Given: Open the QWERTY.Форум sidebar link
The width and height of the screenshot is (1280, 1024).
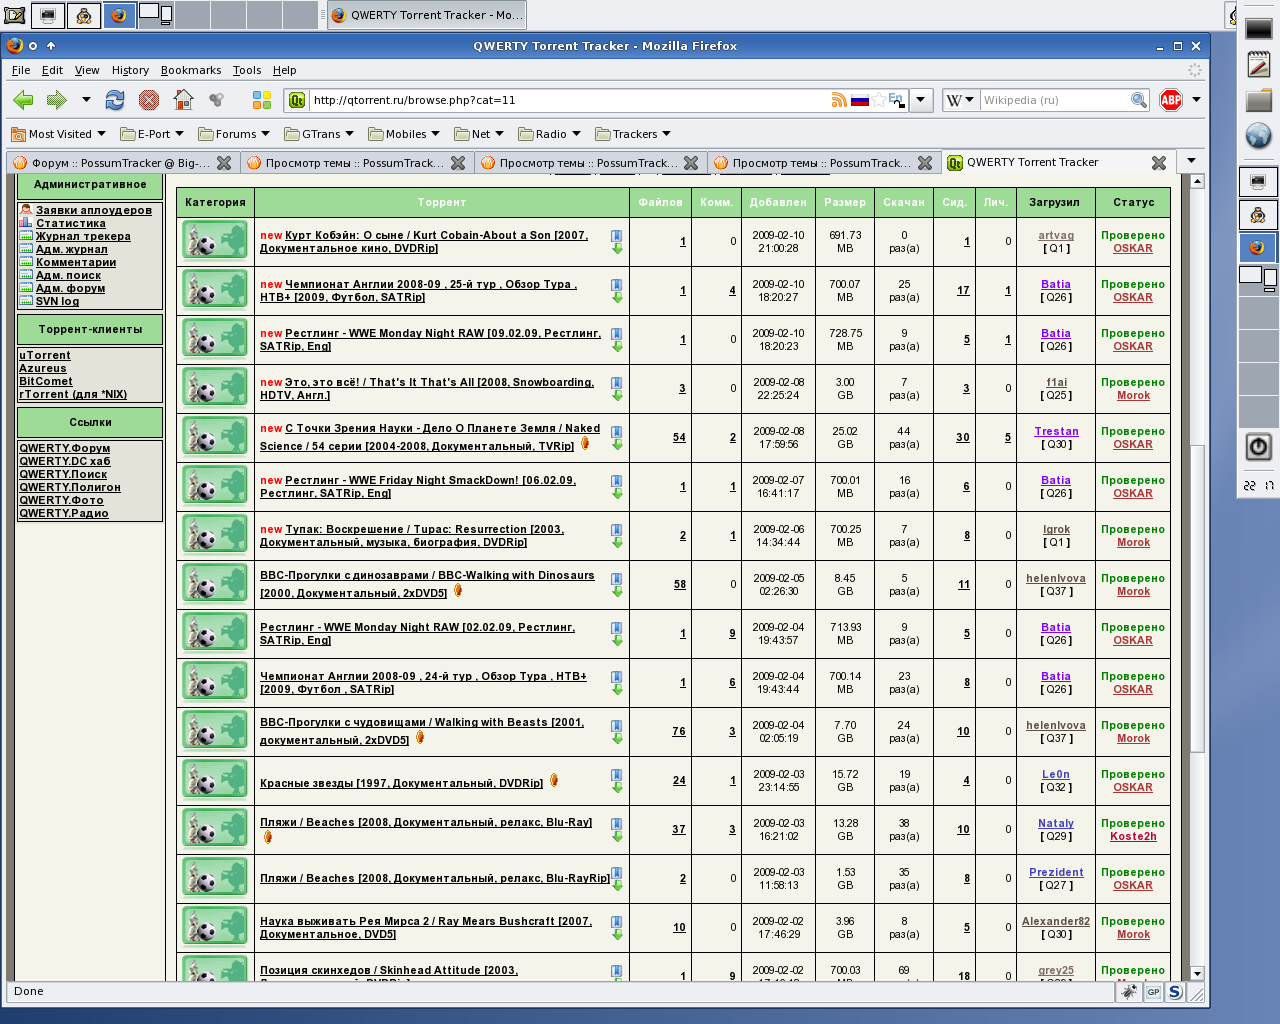Looking at the screenshot, I should tap(65, 448).
